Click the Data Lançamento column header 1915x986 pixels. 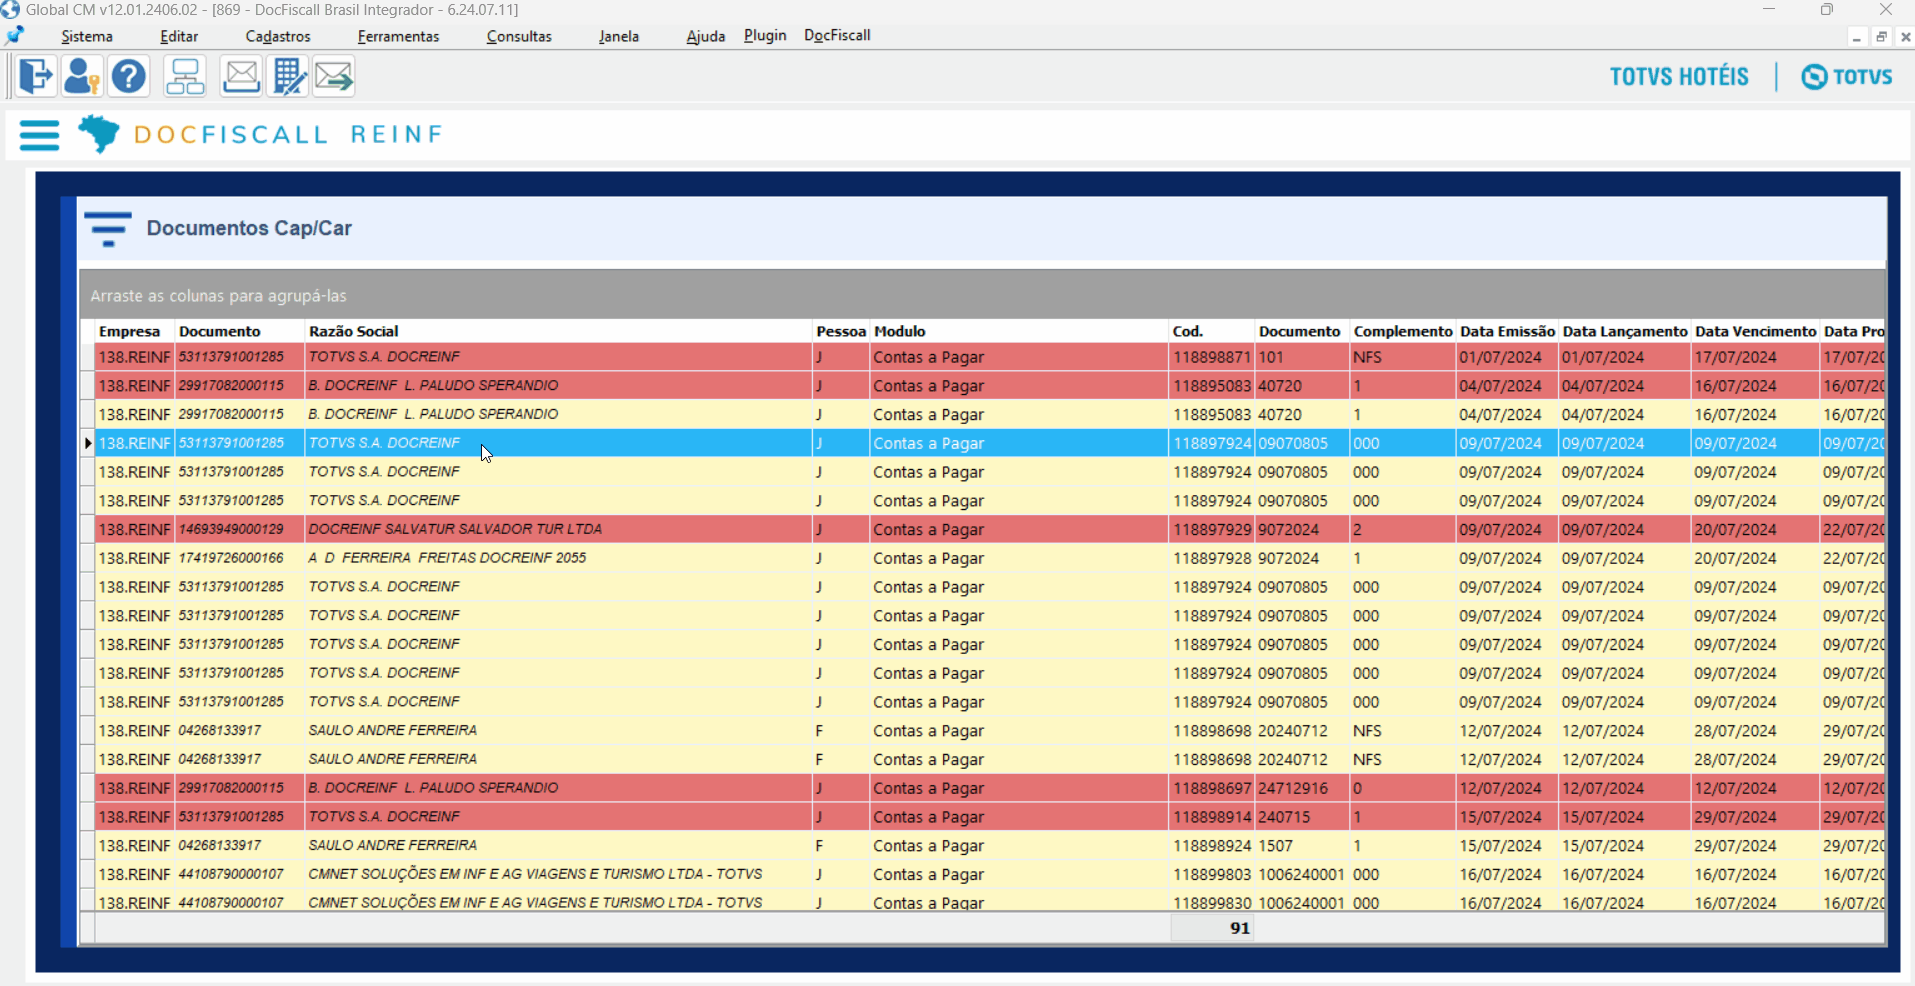click(x=1625, y=331)
